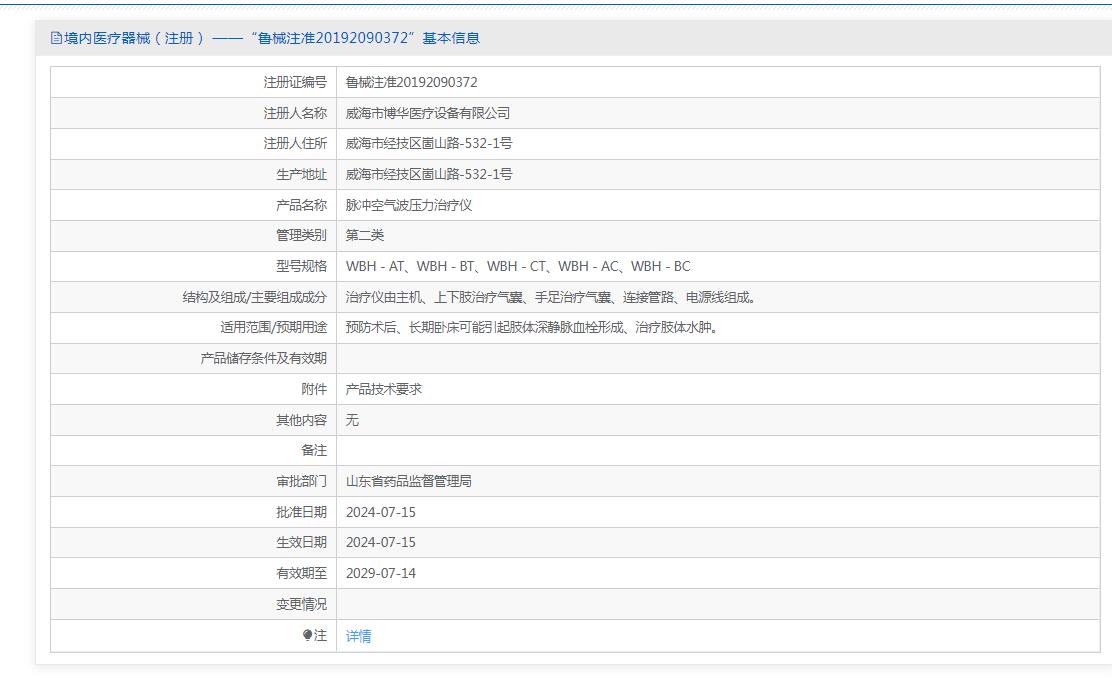
Task: Click the 产品技术要求 attachment text
Action: coord(384,389)
